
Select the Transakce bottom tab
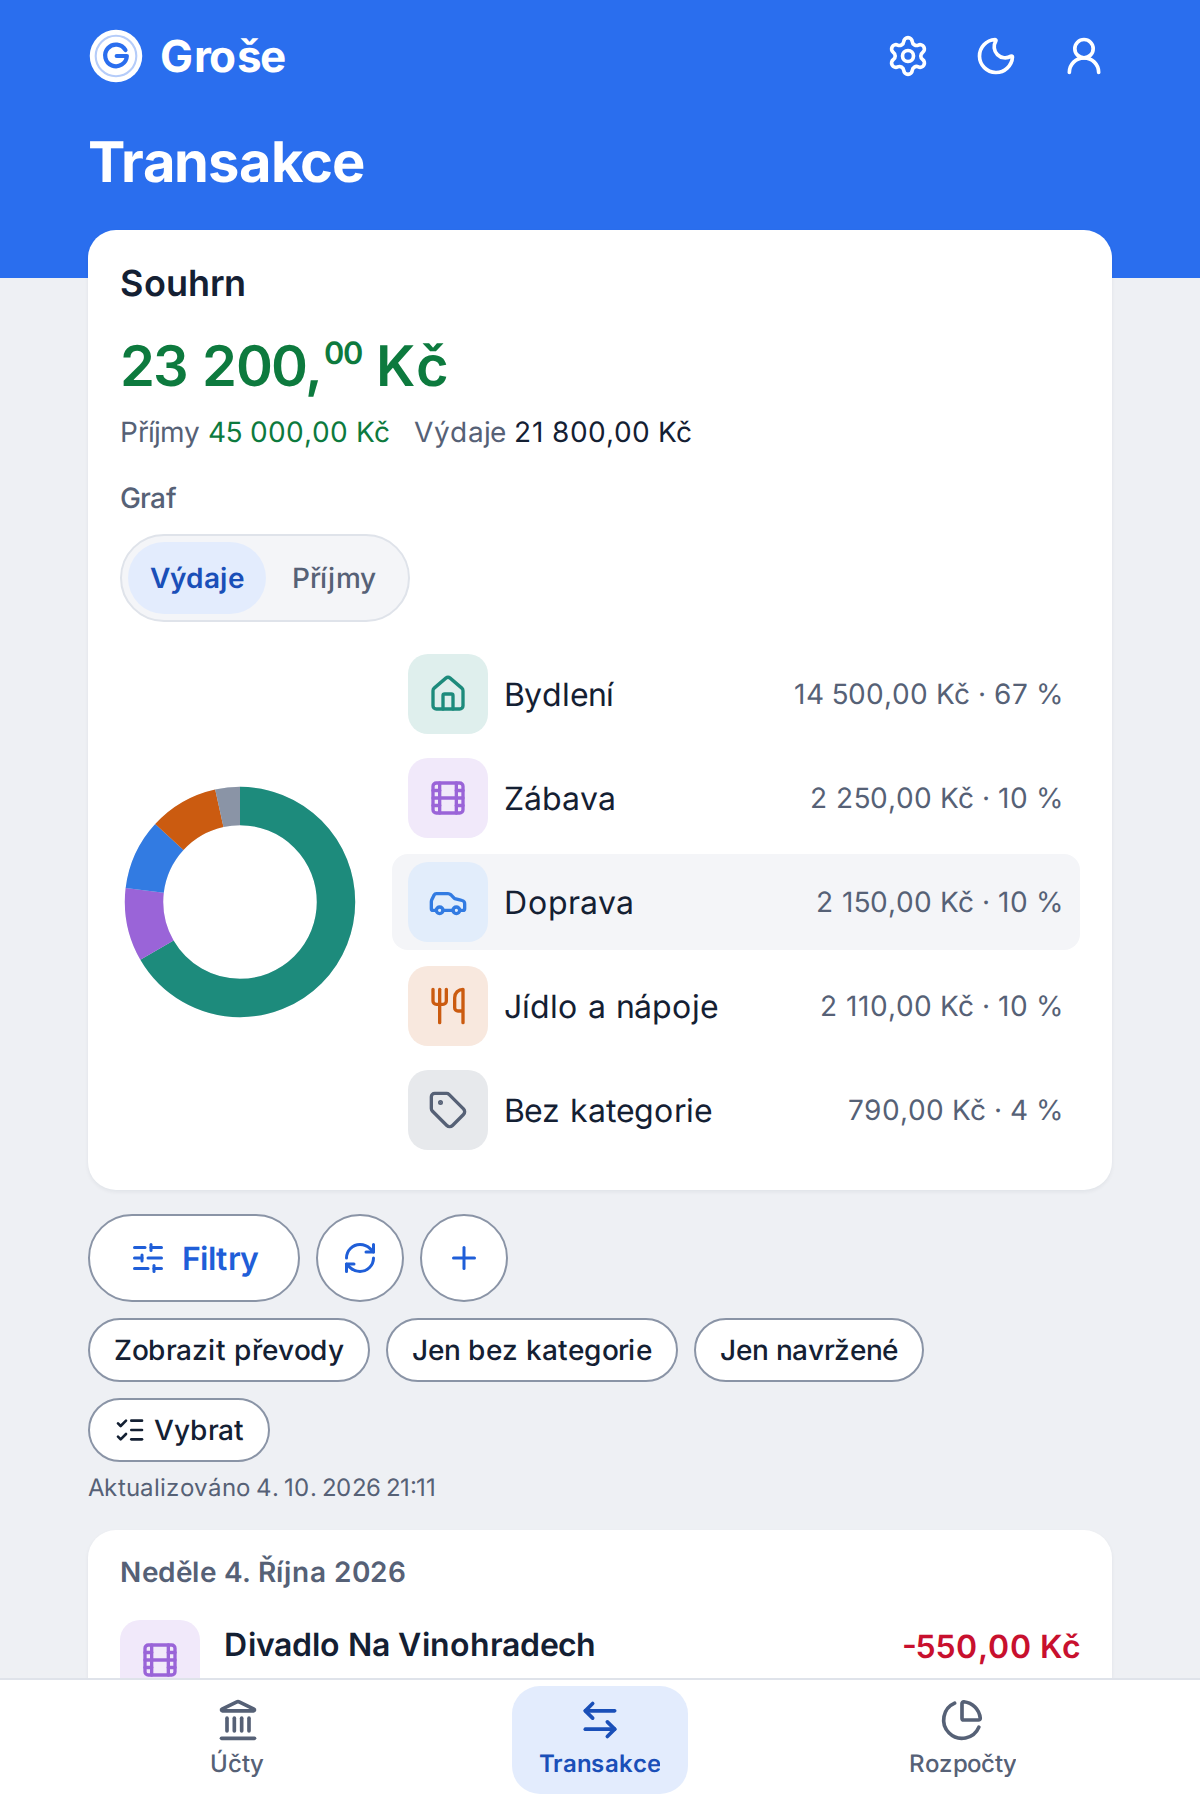pos(600,1740)
